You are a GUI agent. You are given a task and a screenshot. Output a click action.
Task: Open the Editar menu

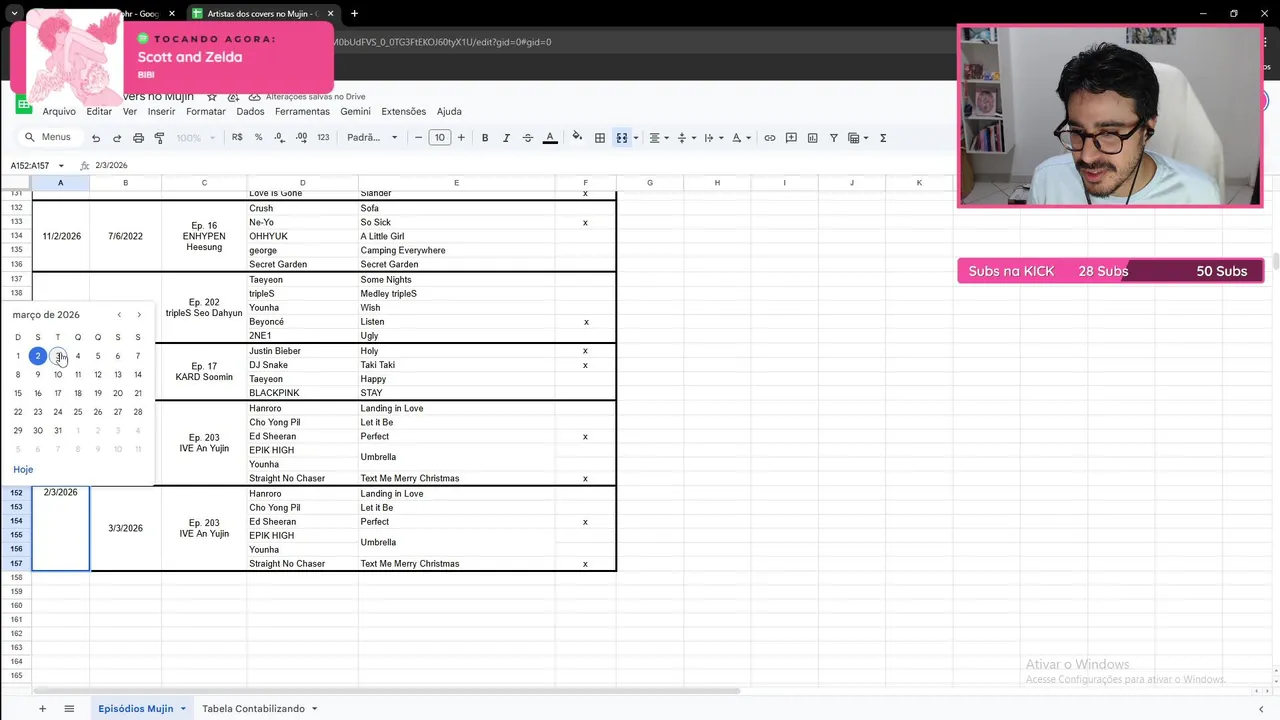[x=99, y=111]
